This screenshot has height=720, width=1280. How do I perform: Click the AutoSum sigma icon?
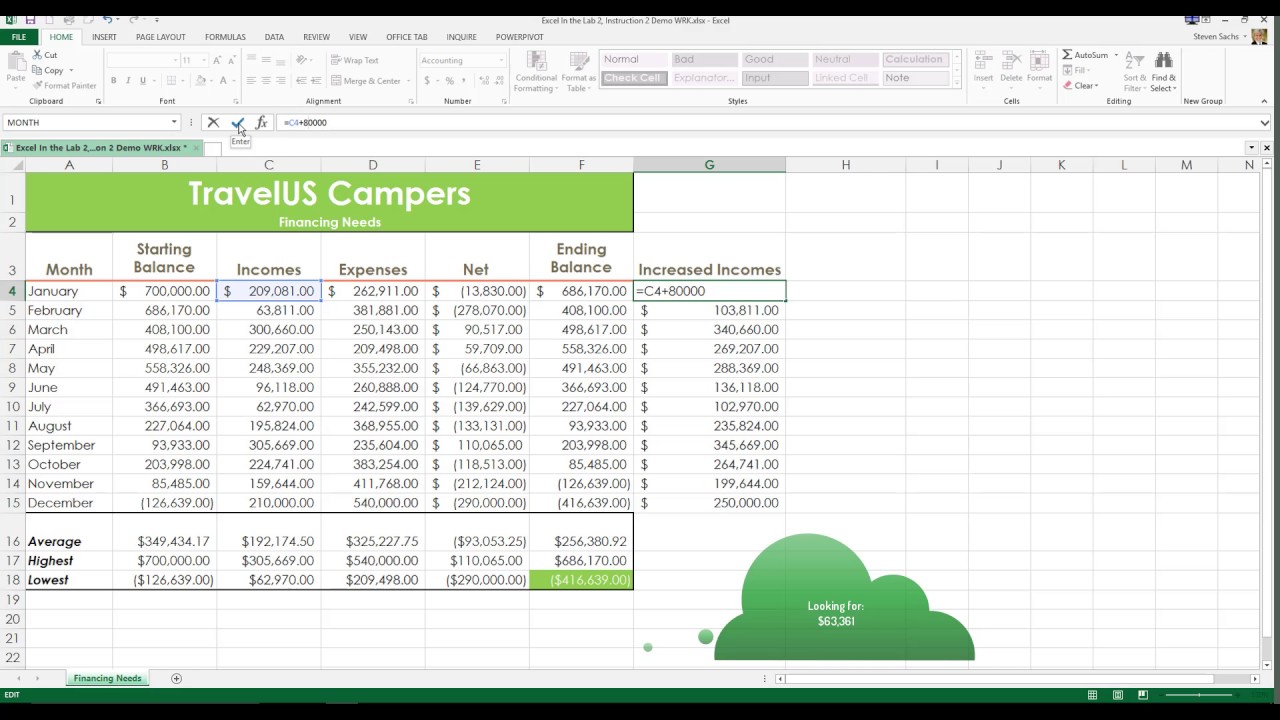1067,55
